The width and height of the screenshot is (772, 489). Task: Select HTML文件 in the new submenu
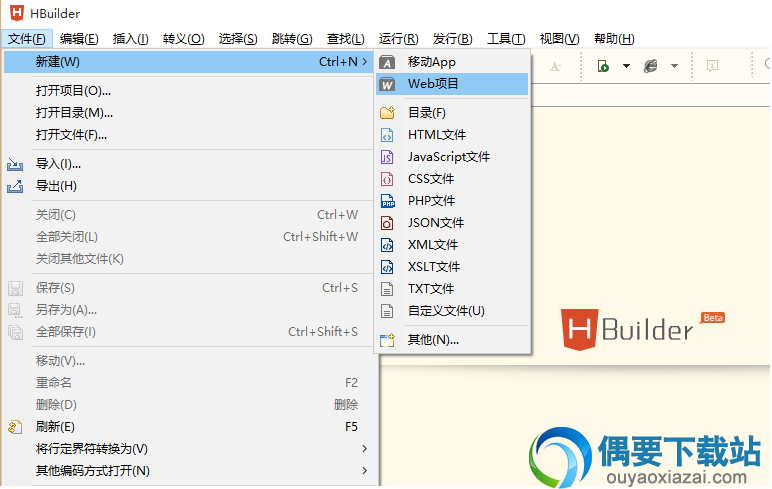click(452, 135)
